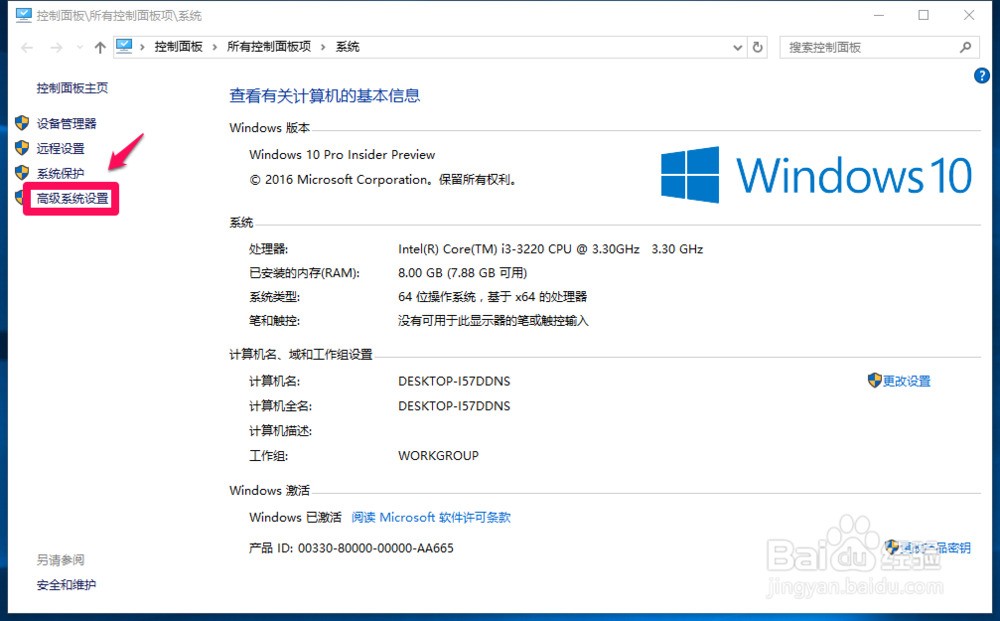The image size is (1000, 621).
Task: Click the 没有可用于此显示器的笔或触控输入 text
Action: pyautogui.click(x=493, y=321)
